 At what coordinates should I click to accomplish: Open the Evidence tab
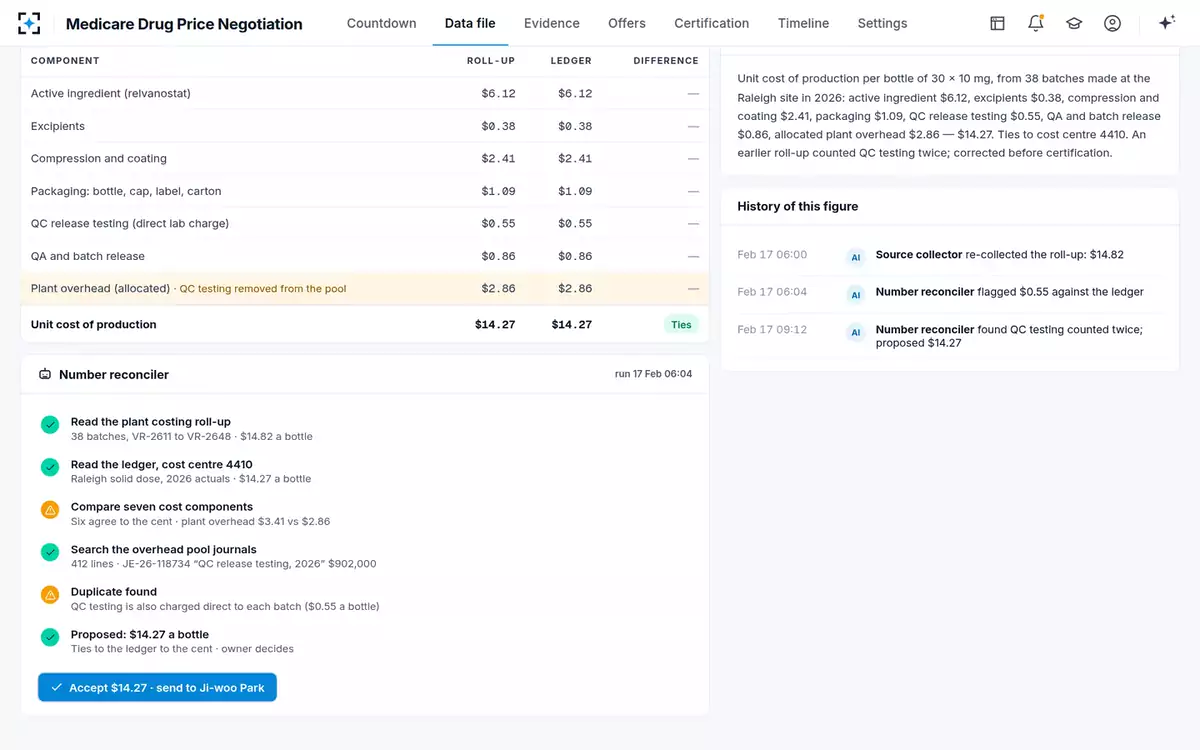tap(552, 23)
